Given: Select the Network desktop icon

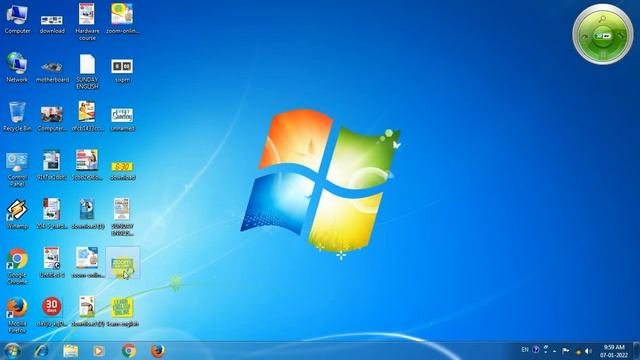Looking at the screenshot, I should tap(17, 68).
